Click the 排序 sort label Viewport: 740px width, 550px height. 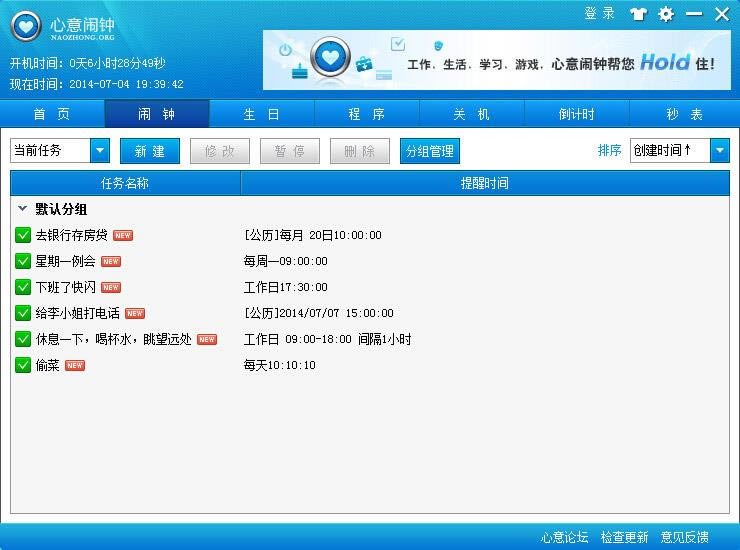609,151
